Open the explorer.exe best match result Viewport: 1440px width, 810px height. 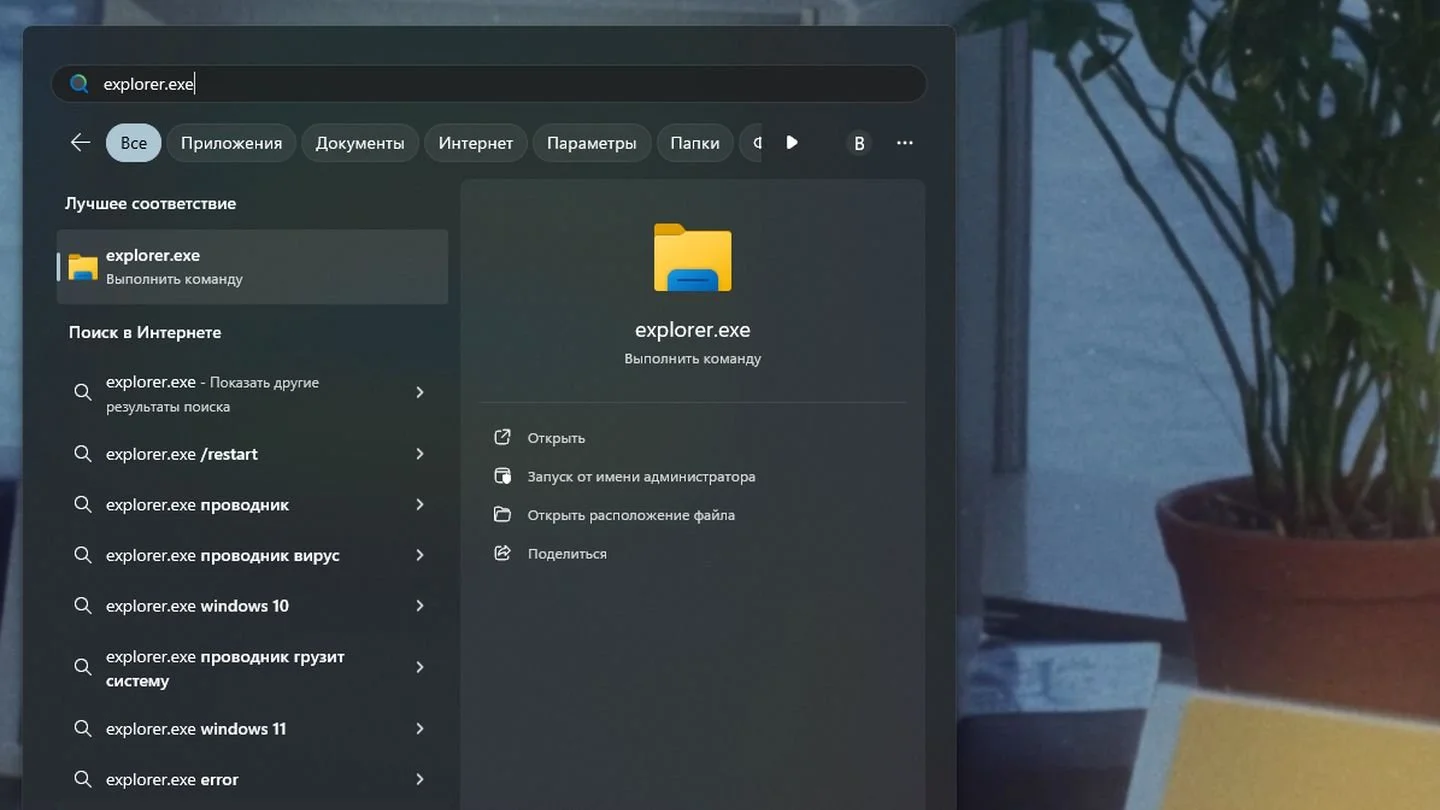tap(252, 267)
